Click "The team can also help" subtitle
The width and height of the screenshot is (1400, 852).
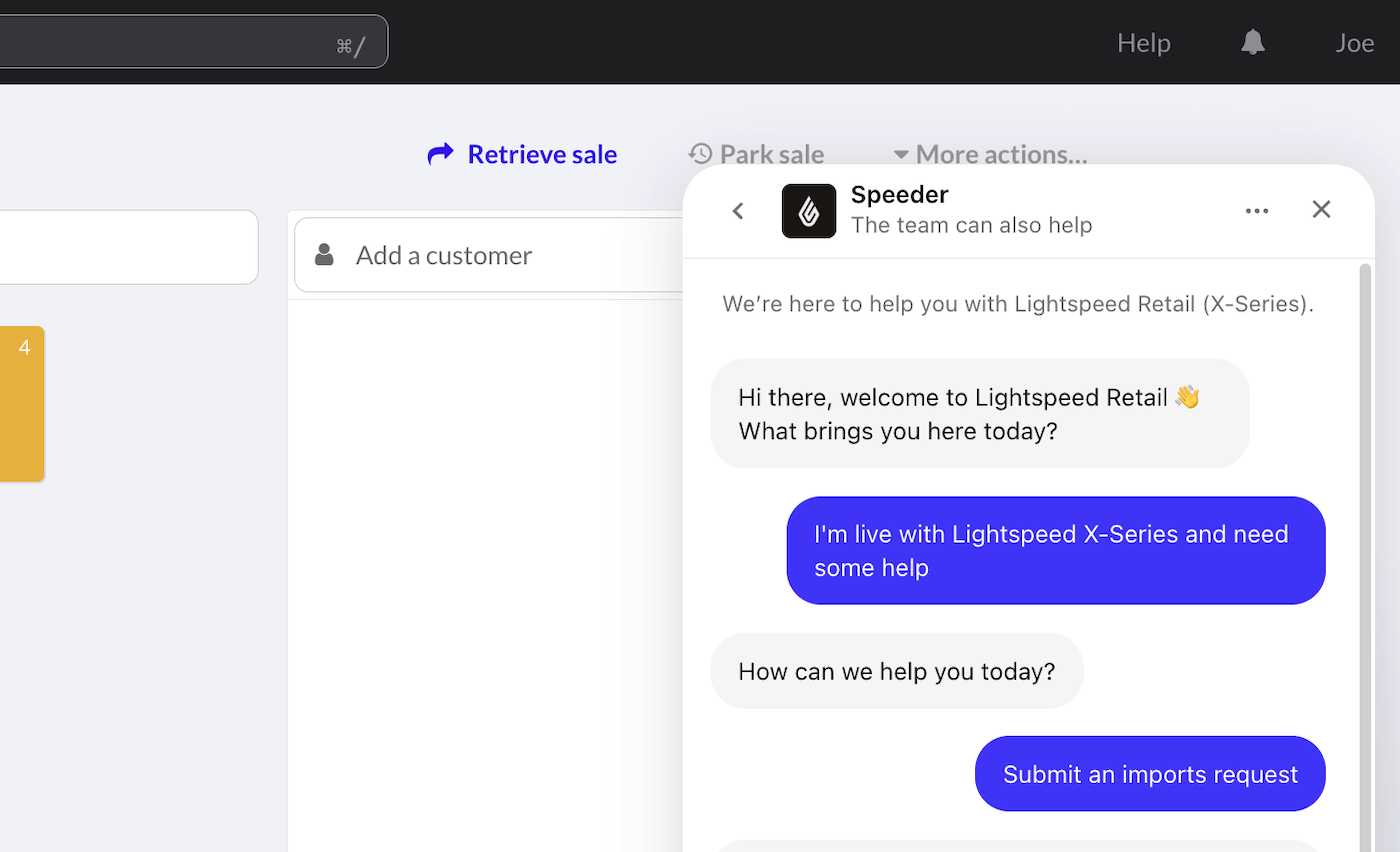(x=971, y=225)
